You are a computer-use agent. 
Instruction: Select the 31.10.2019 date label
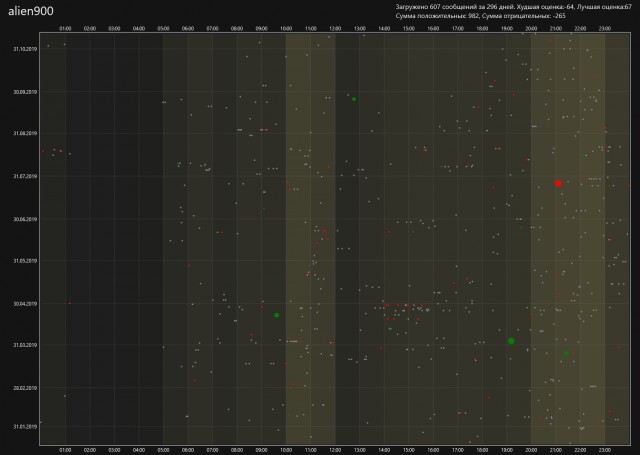point(25,49)
